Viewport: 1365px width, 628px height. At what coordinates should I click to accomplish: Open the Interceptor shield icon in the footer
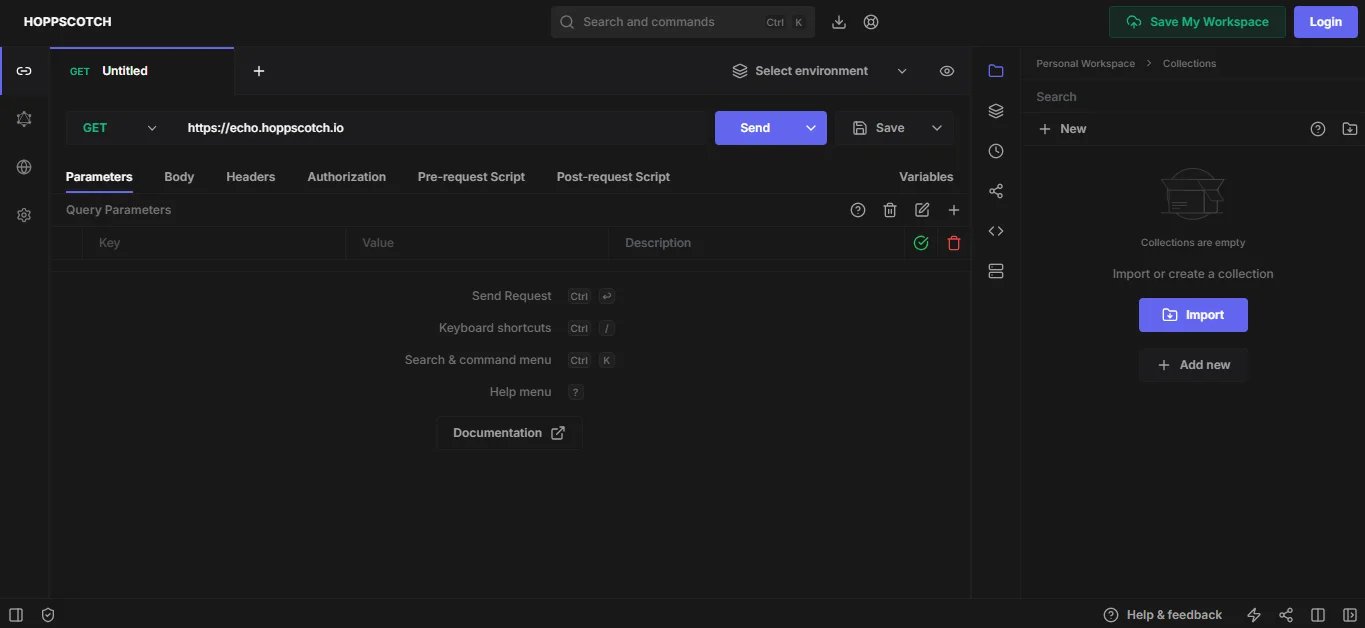click(x=48, y=615)
